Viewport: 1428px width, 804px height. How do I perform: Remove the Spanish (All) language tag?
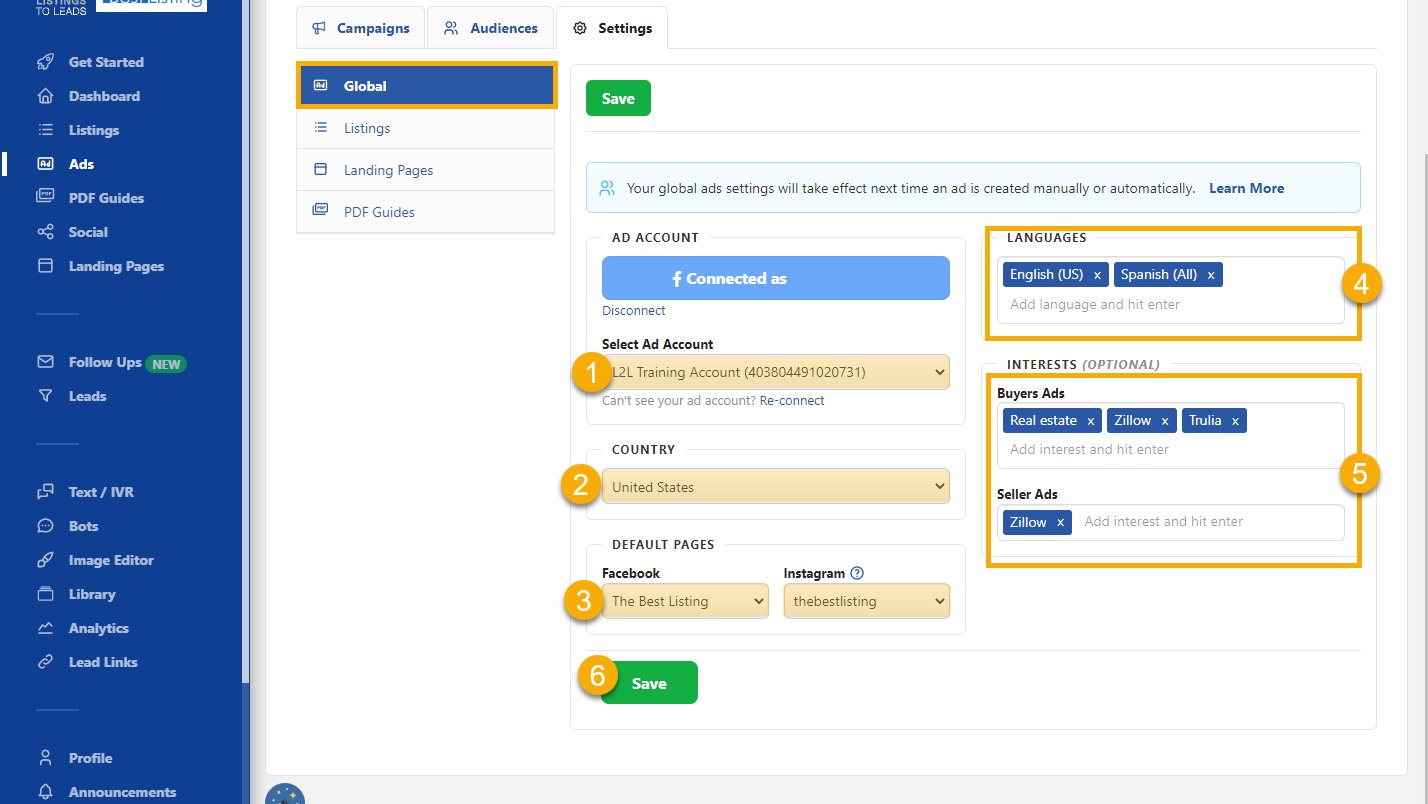(x=1211, y=275)
